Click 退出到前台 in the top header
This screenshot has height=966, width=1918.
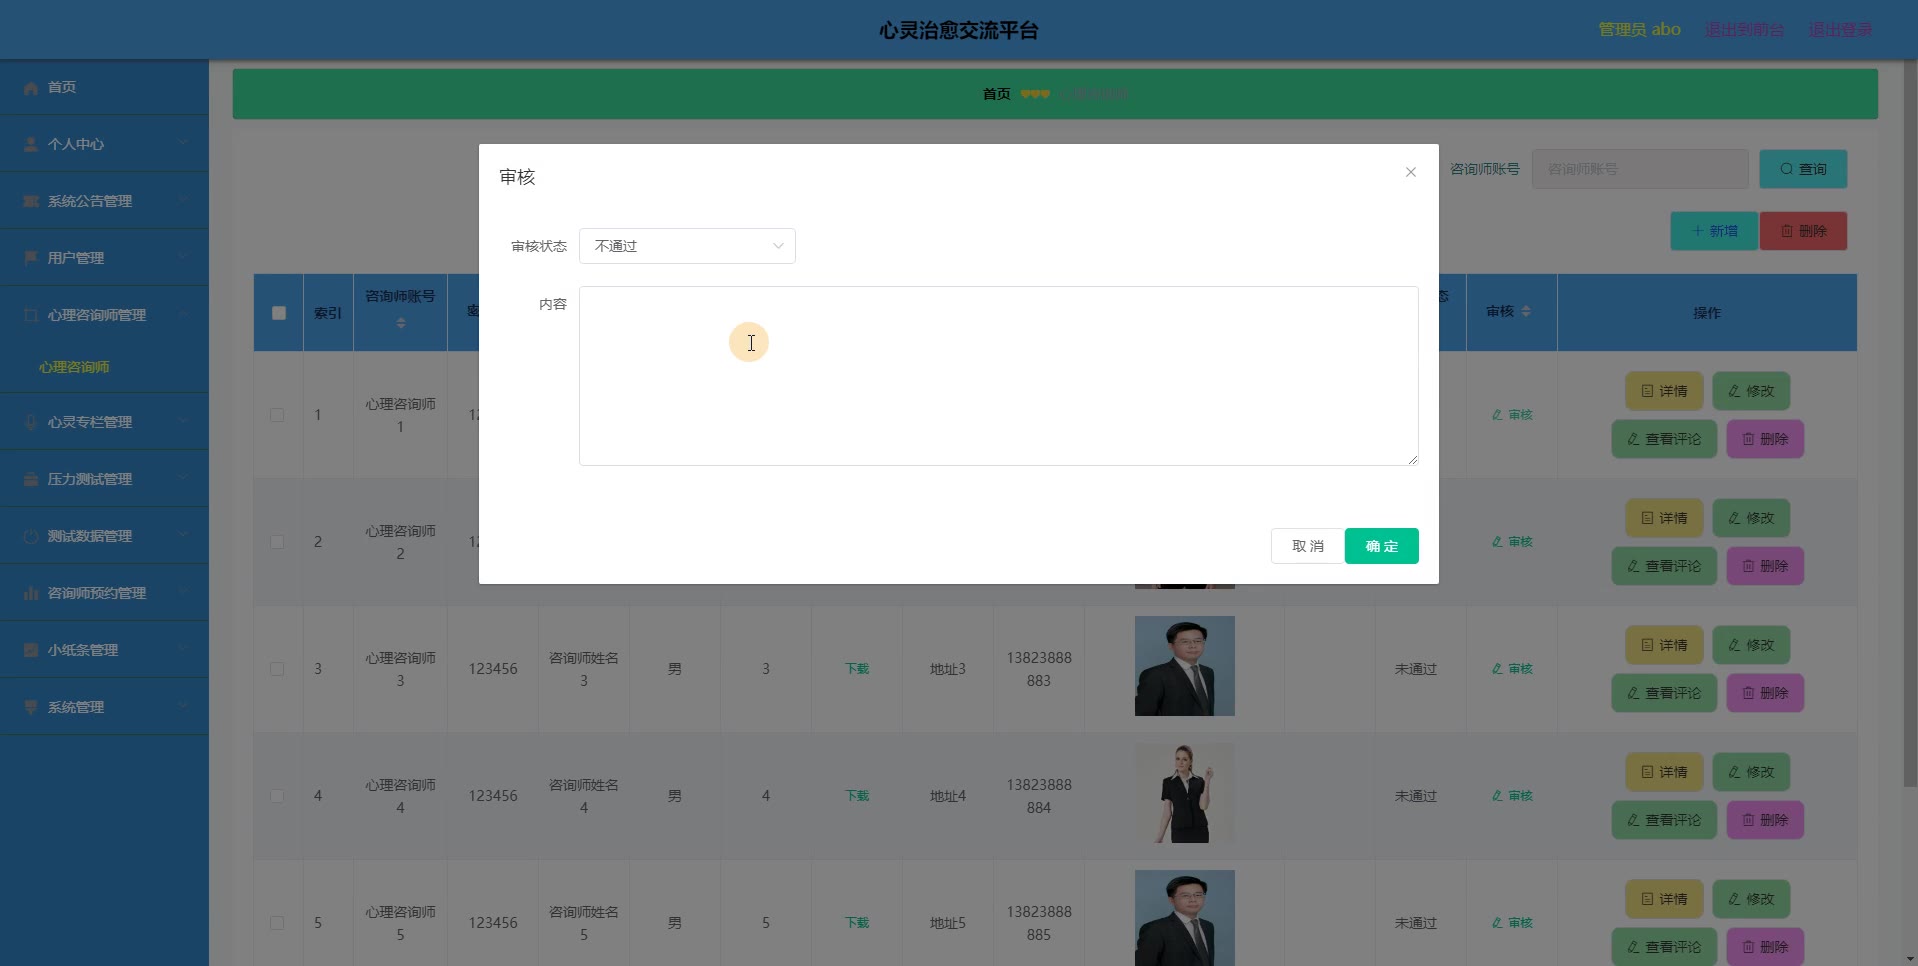click(1744, 30)
